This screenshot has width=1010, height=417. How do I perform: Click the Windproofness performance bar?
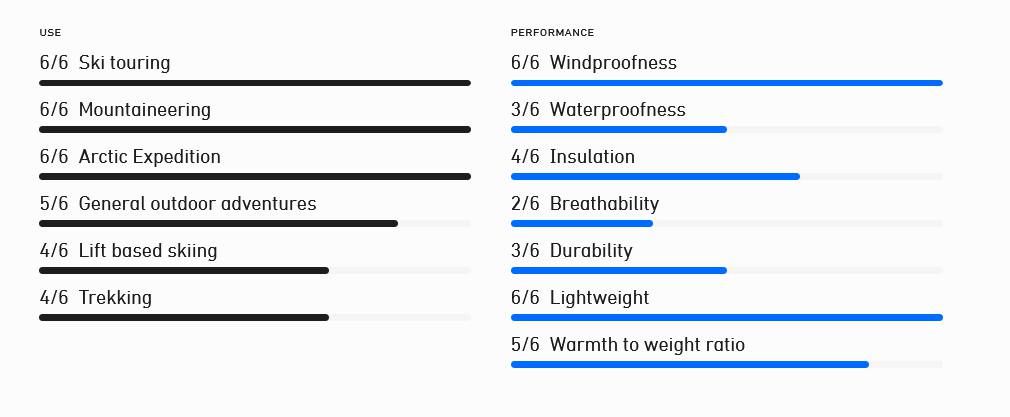pyautogui.click(x=727, y=83)
